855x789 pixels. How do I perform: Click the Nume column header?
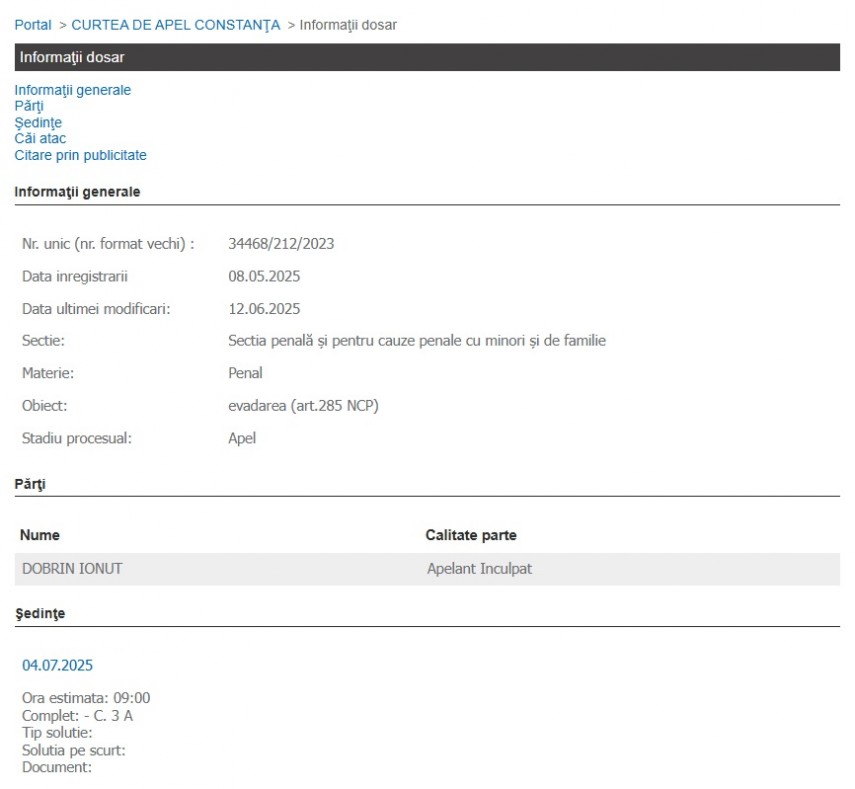40,535
